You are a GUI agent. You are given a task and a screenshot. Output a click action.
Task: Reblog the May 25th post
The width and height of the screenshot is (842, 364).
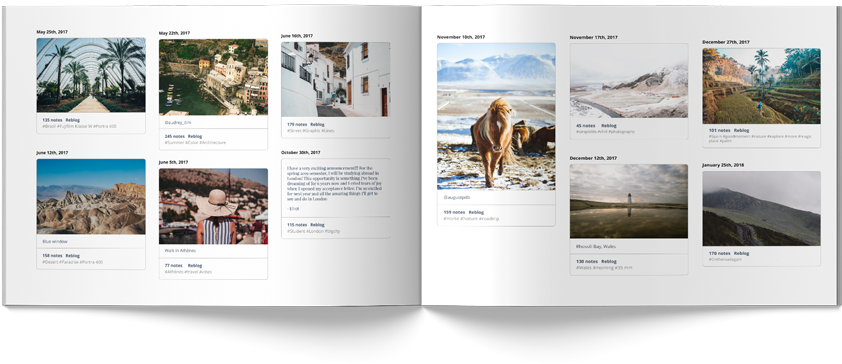(72, 120)
